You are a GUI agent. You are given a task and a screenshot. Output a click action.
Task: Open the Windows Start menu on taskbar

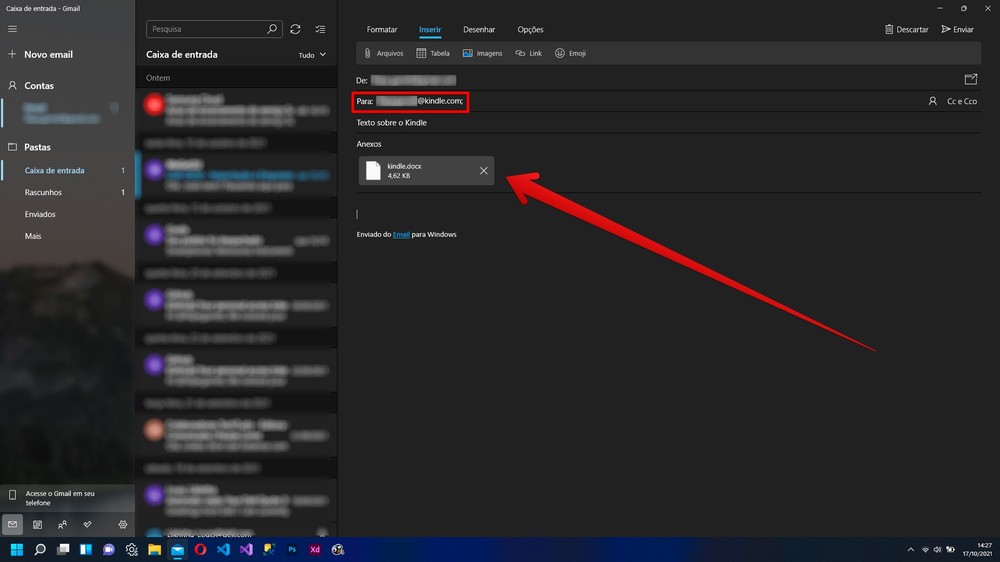(17, 549)
